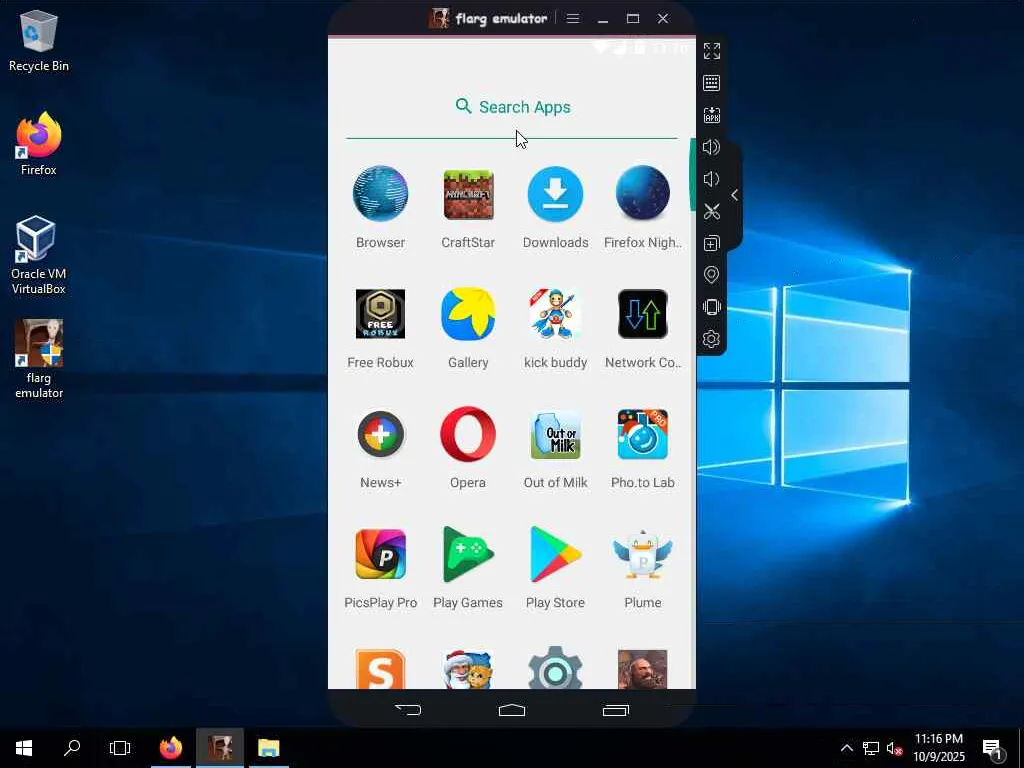This screenshot has height=768, width=1024.
Task: Click the install APK sidebar icon
Action: click(712, 115)
